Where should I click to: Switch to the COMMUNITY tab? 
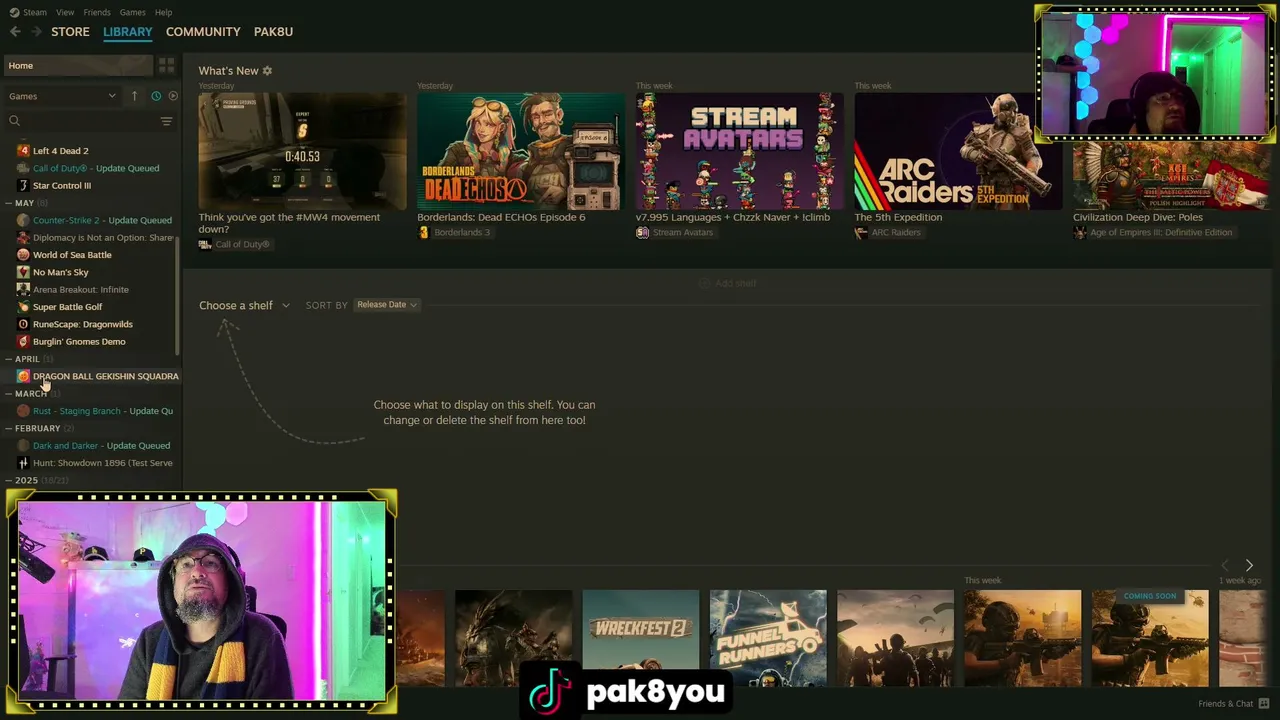point(203,32)
